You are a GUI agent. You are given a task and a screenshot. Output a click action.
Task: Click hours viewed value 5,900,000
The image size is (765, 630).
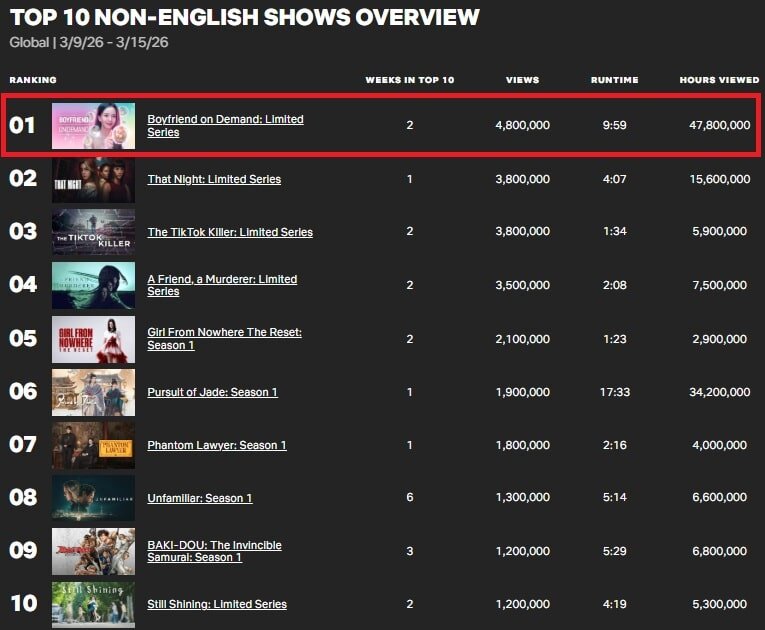coord(720,231)
